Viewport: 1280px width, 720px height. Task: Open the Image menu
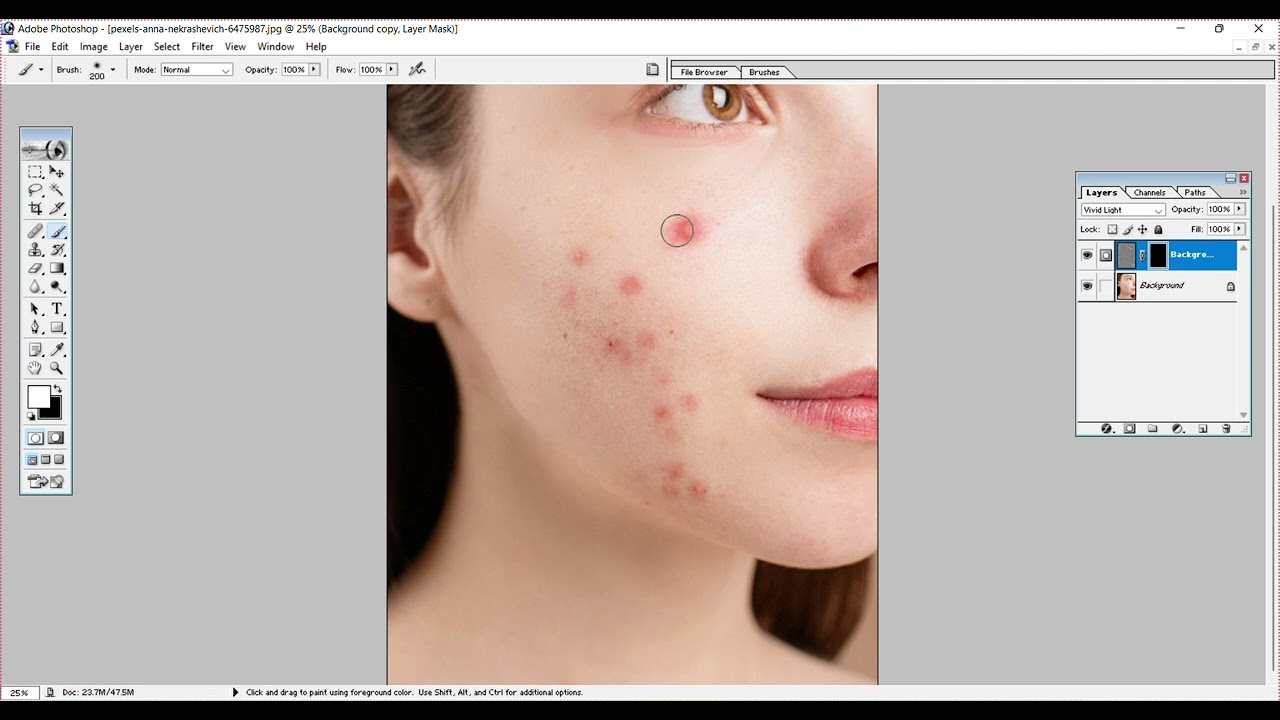pyautogui.click(x=94, y=47)
